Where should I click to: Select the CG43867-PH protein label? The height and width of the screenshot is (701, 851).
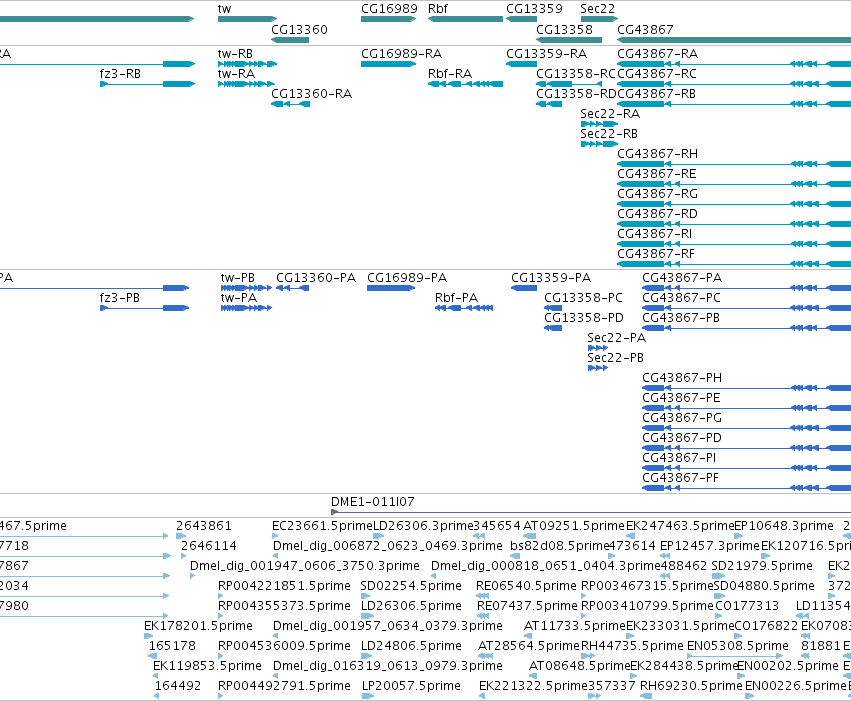[x=682, y=378]
